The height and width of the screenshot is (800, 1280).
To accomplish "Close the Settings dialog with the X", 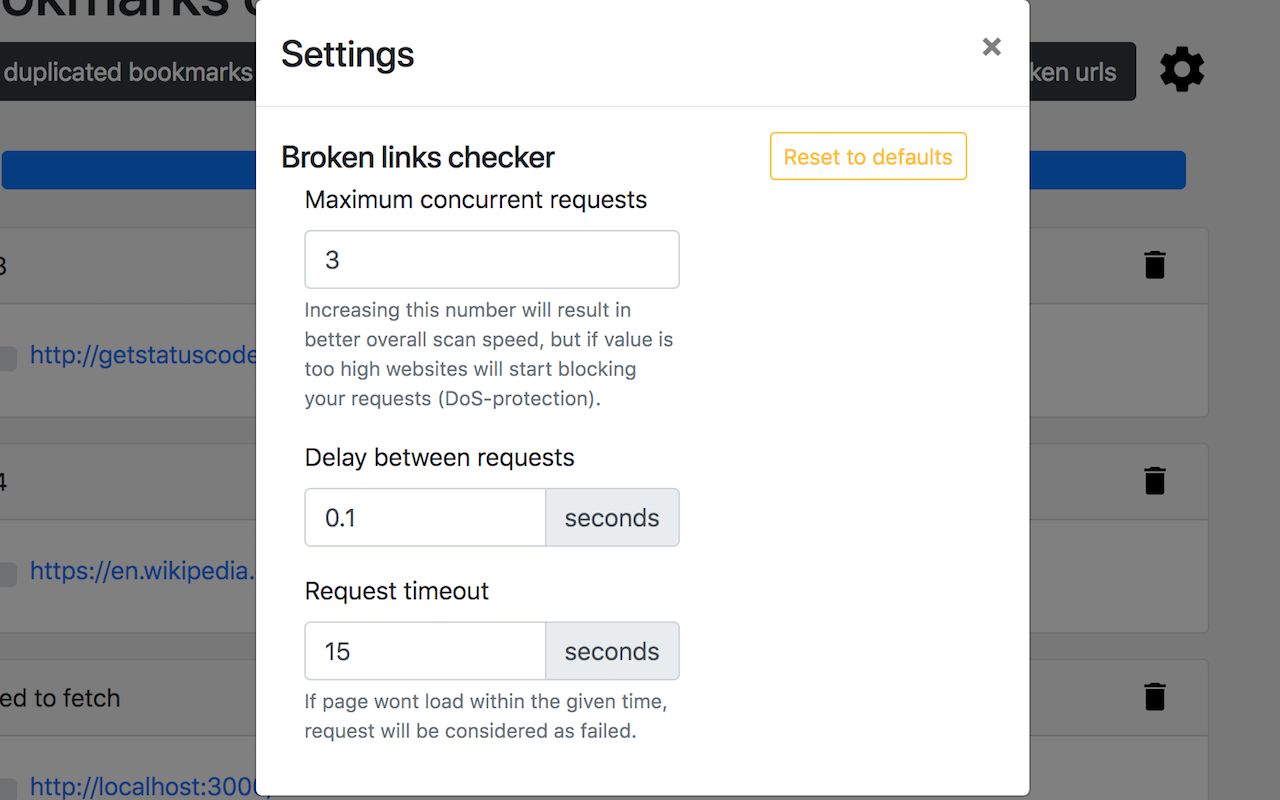I will click(x=991, y=47).
